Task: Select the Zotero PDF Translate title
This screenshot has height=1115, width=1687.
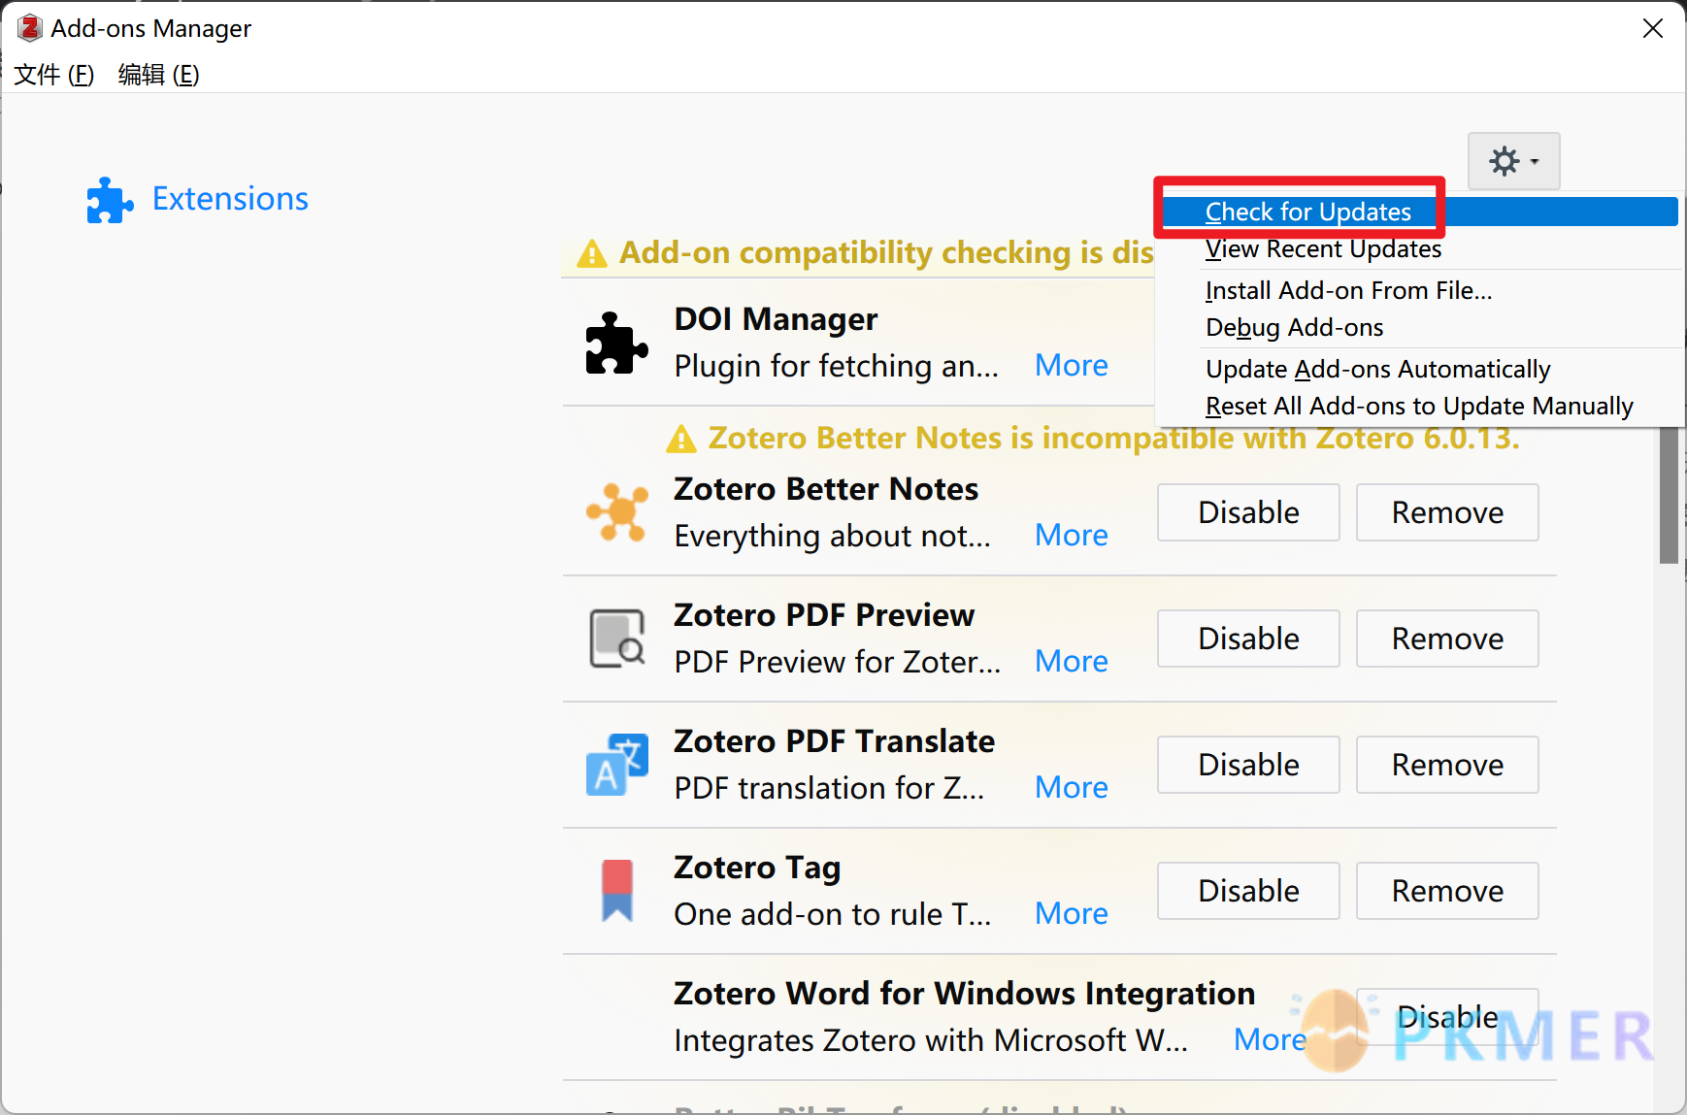Action: 834,741
